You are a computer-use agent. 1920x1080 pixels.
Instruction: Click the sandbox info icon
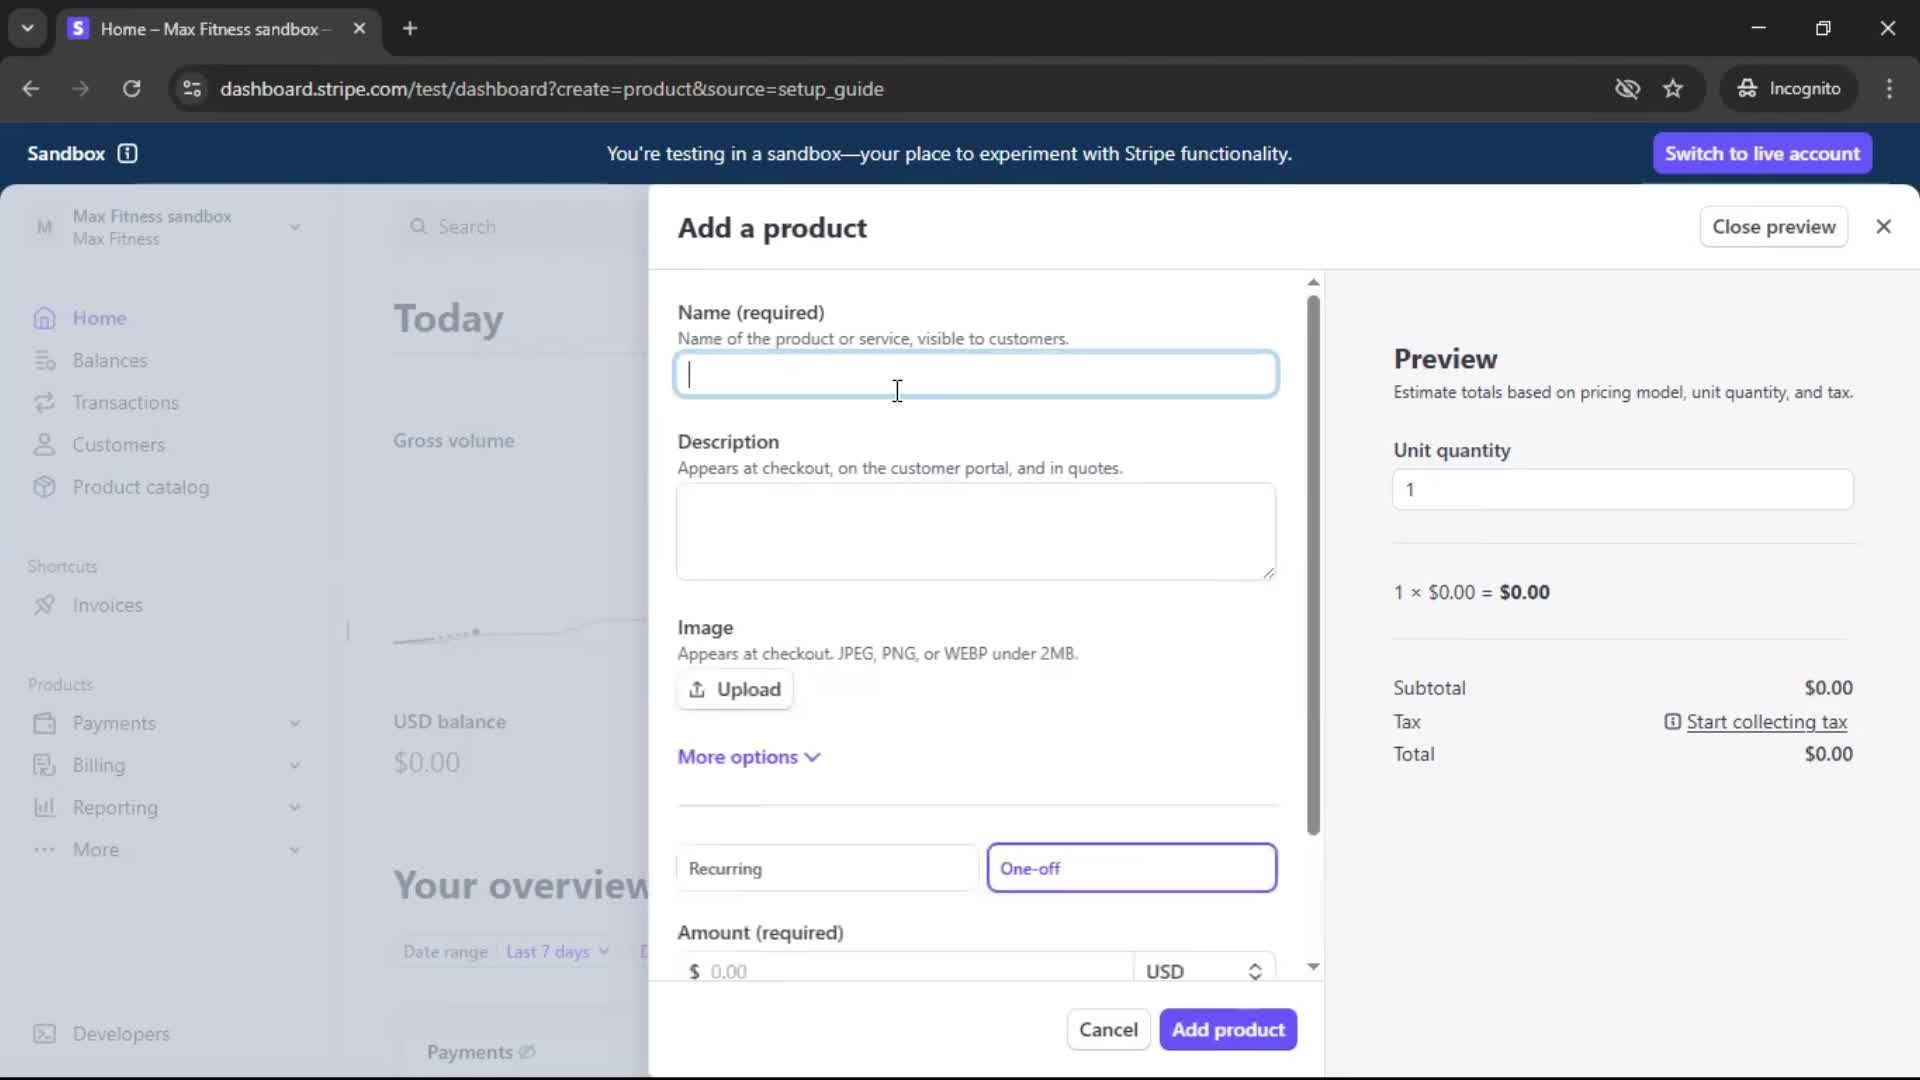click(127, 153)
